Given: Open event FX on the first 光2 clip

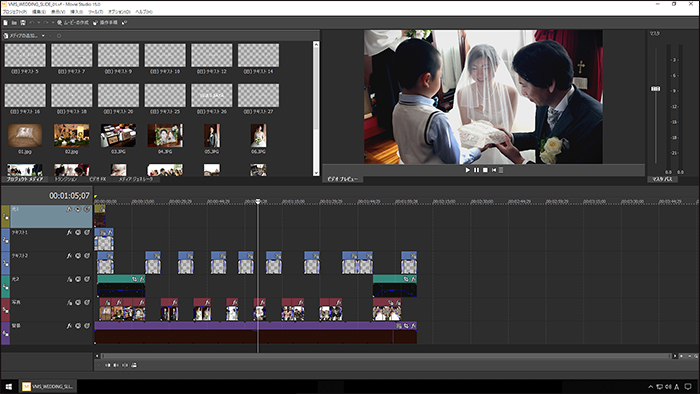Looking at the screenshot, I should pos(142,279).
